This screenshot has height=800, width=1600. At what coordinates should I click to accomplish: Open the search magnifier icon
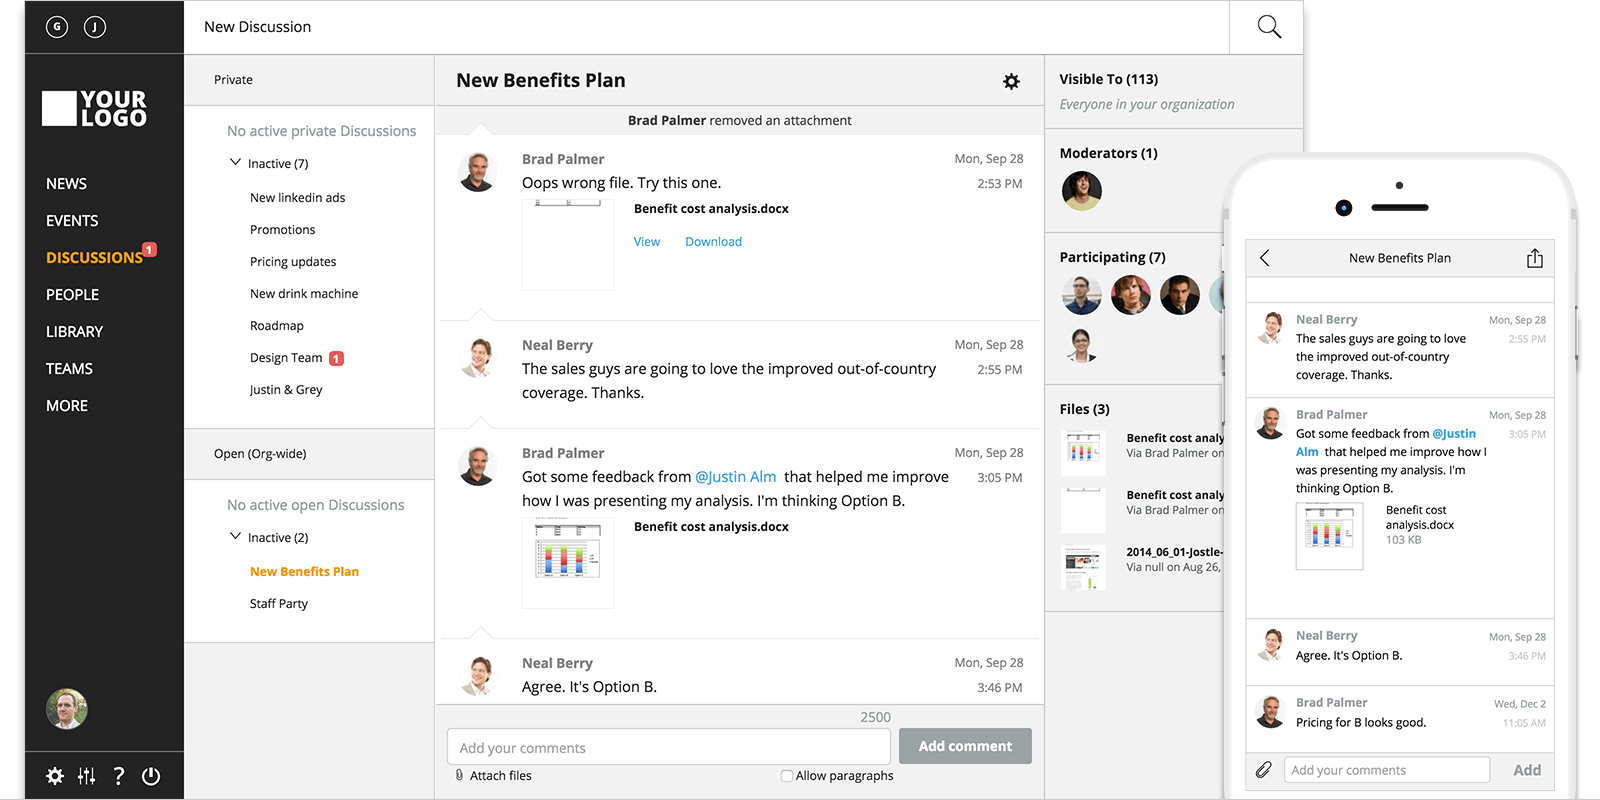[1268, 27]
